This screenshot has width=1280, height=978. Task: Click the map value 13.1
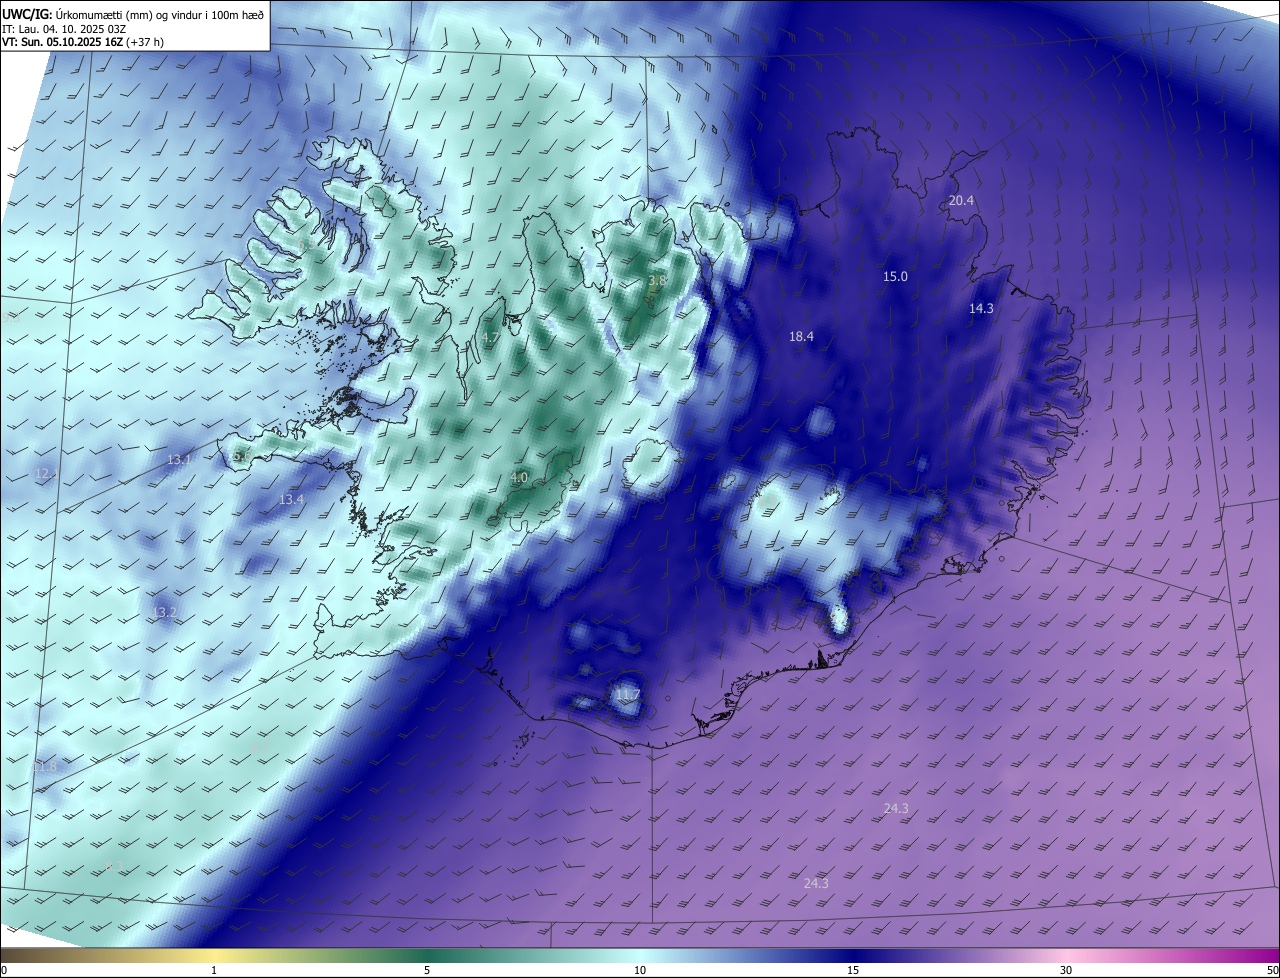click(x=178, y=460)
